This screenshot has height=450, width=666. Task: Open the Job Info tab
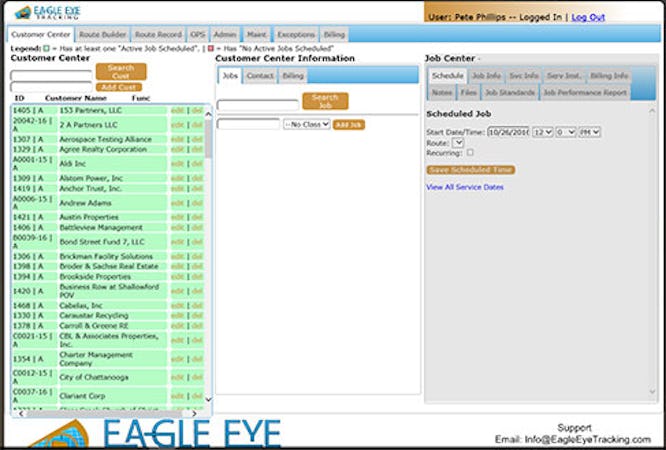coord(486,76)
